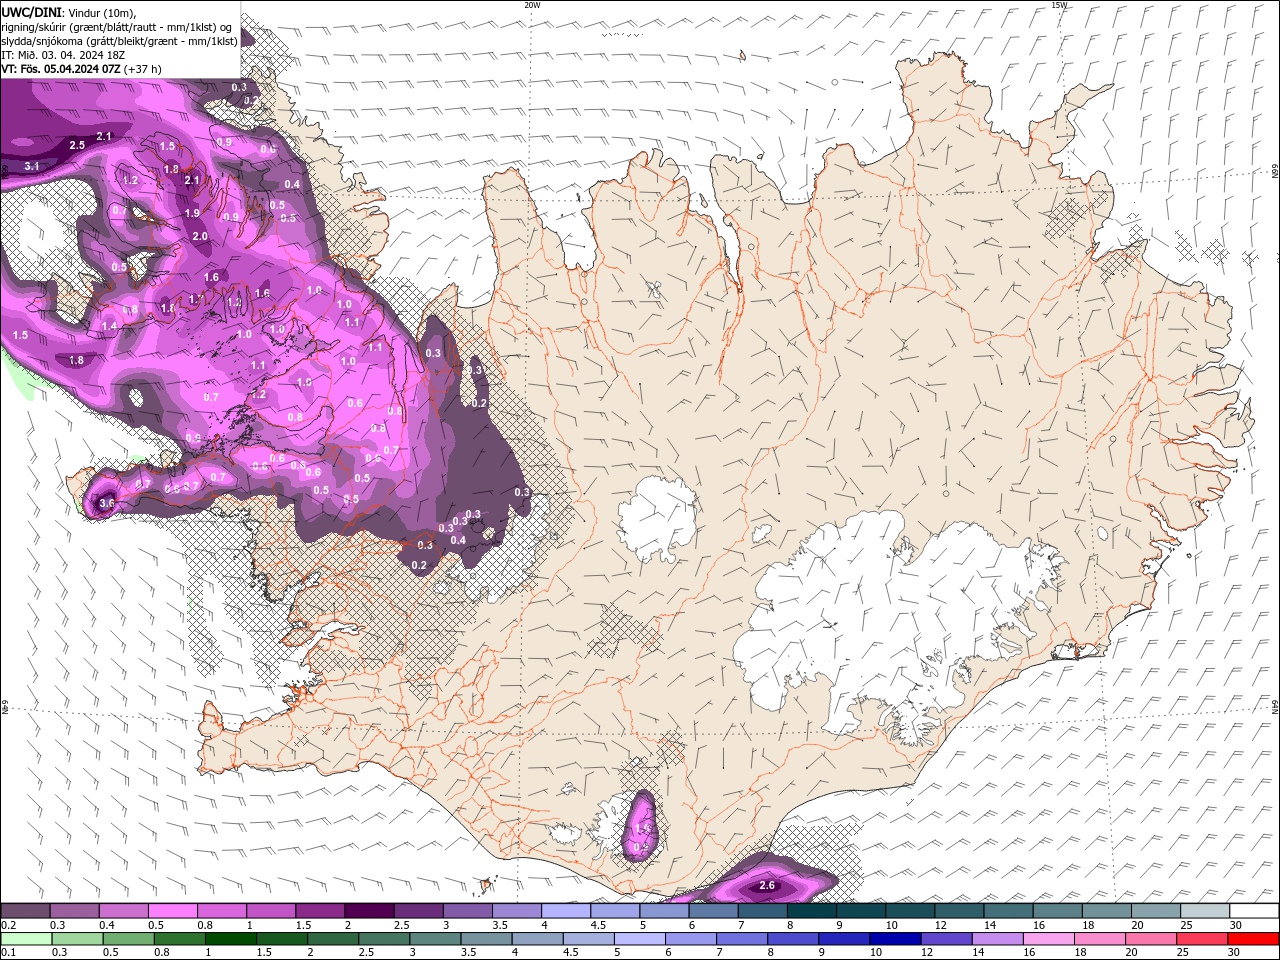Select the dark mauve 0.2 swatch in upper legend

pyautogui.click(x=25, y=911)
